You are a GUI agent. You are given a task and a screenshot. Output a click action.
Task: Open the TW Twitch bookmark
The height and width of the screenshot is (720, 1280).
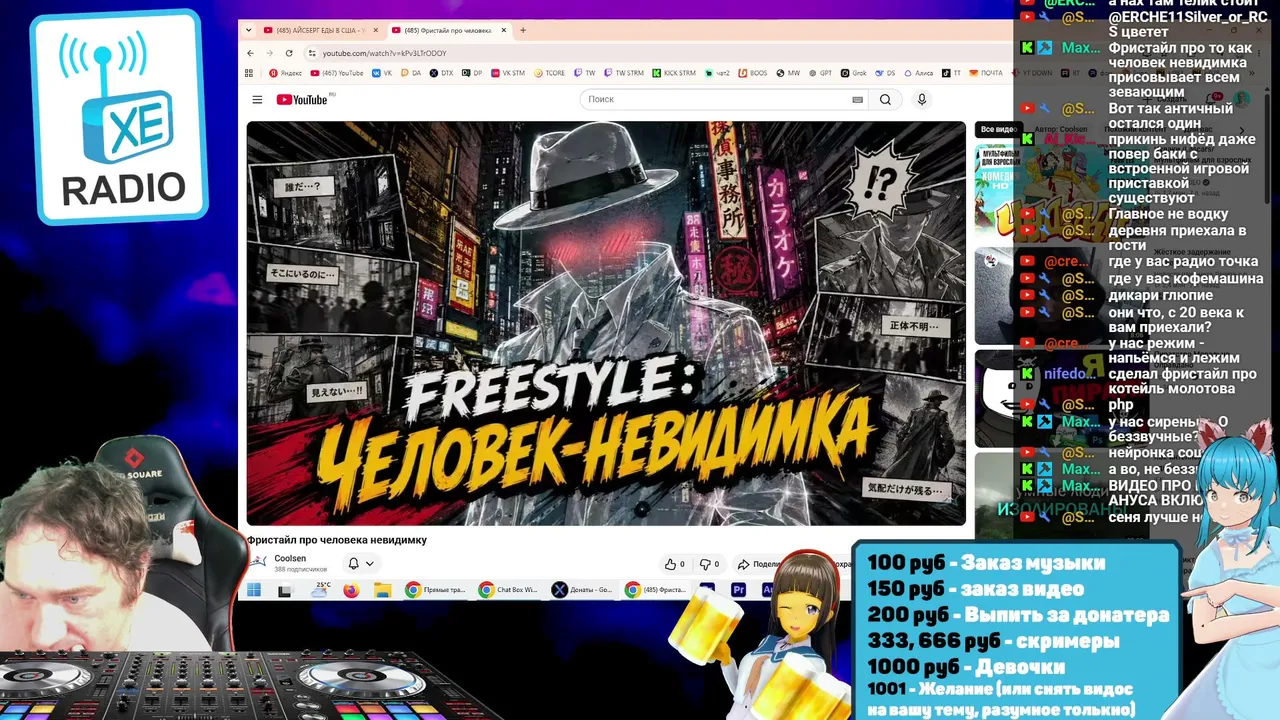[584, 73]
